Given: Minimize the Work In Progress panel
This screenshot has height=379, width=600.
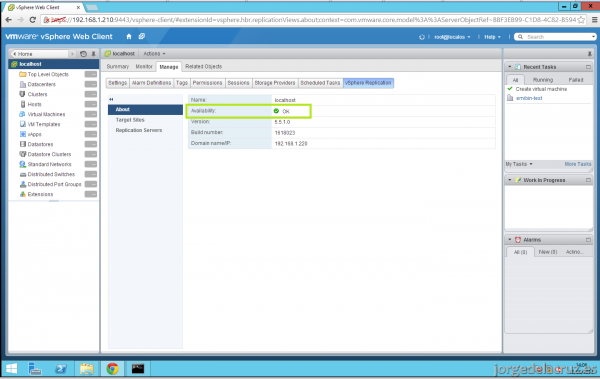Looking at the screenshot, I should point(588,180).
